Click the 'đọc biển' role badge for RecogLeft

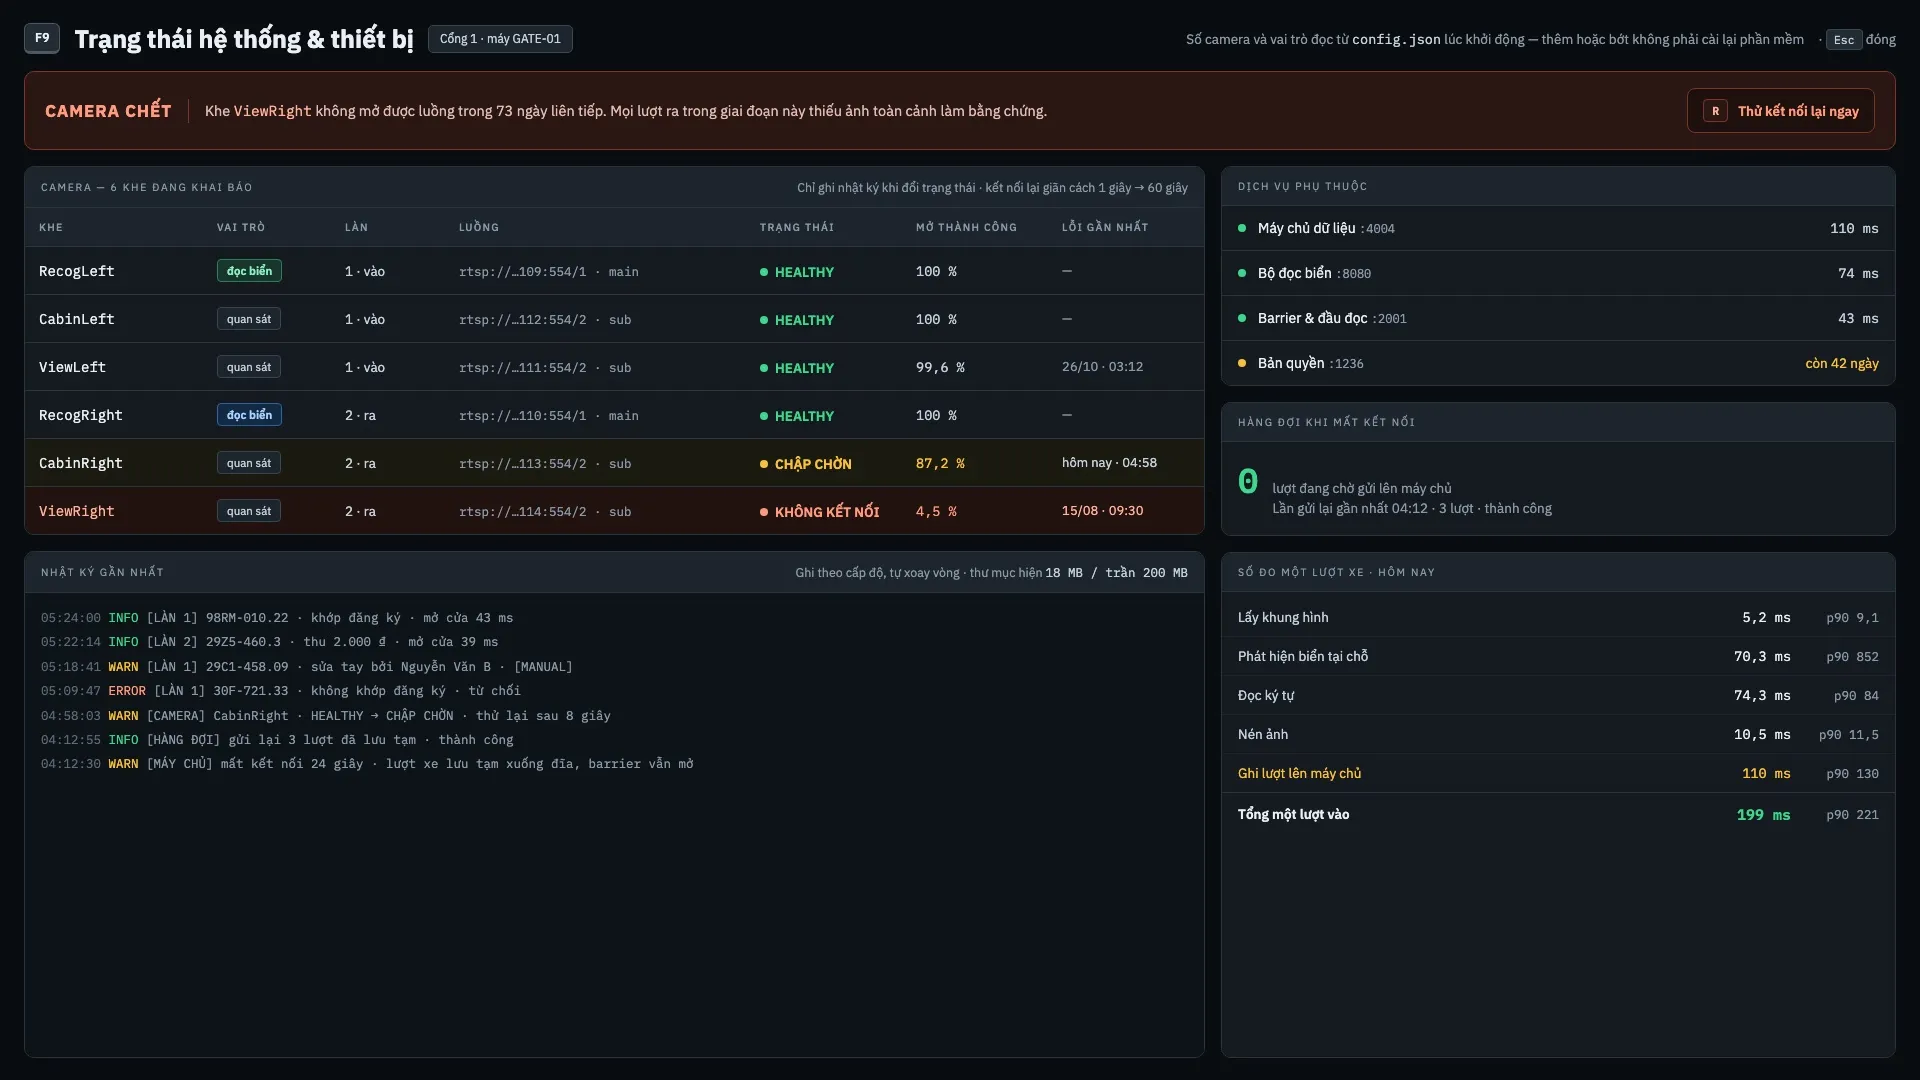pyautogui.click(x=249, y=271)
